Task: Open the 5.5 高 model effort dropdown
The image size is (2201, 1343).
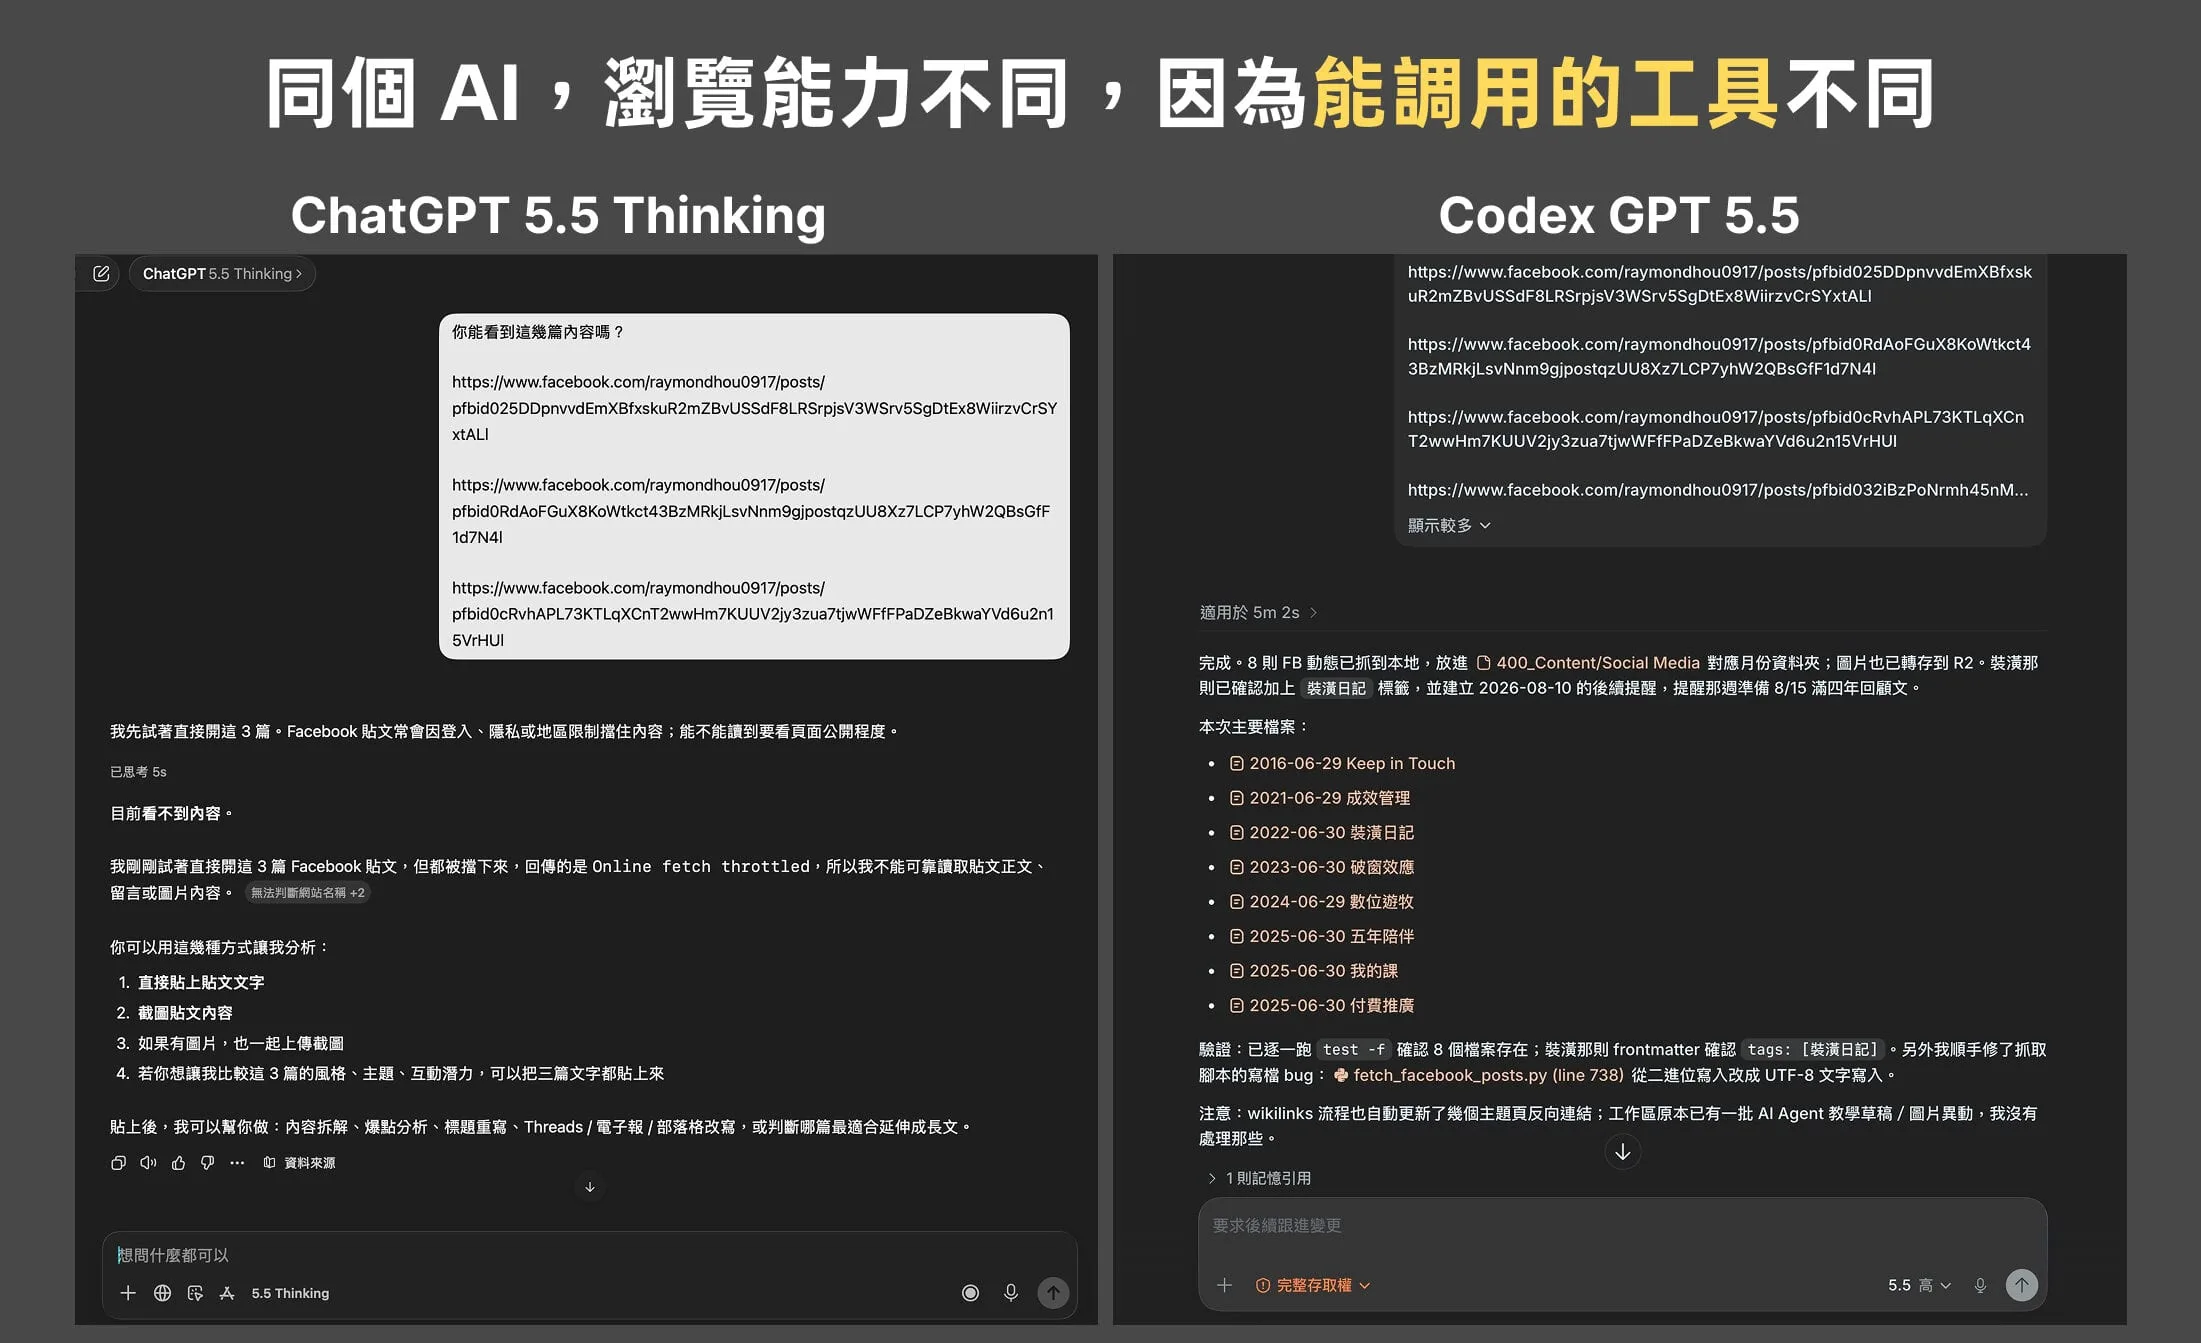Action: (1919, 1285)
